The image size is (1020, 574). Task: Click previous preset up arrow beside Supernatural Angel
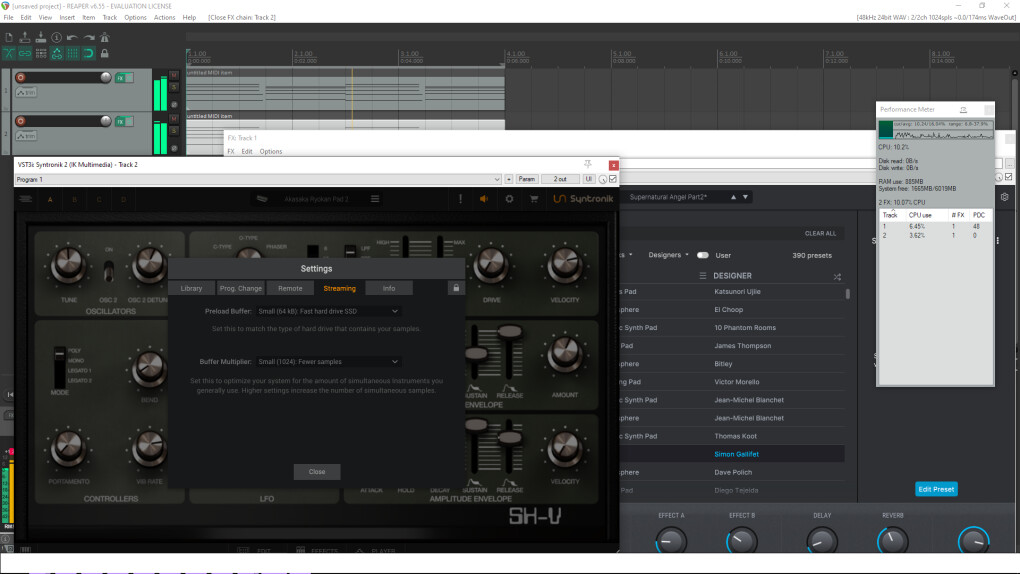coord(733,197)
